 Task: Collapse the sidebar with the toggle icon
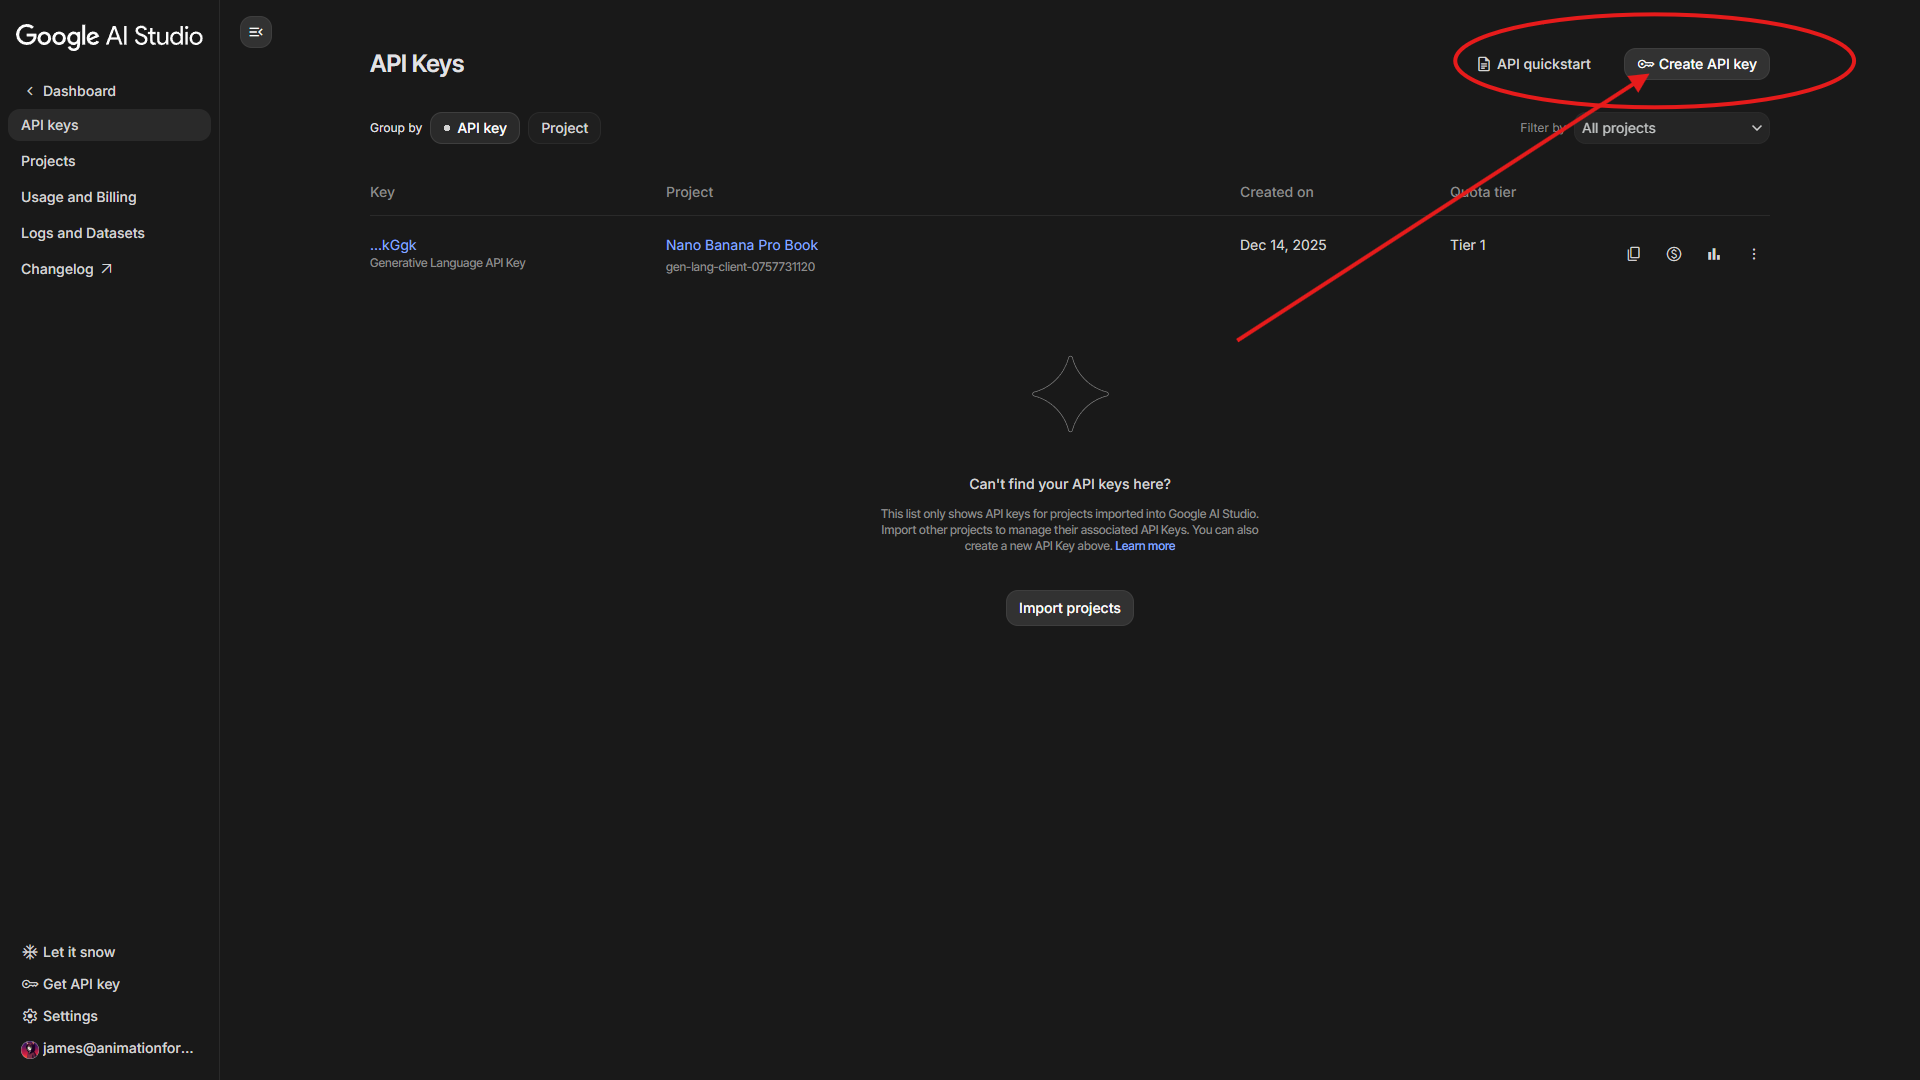[256, 32]
